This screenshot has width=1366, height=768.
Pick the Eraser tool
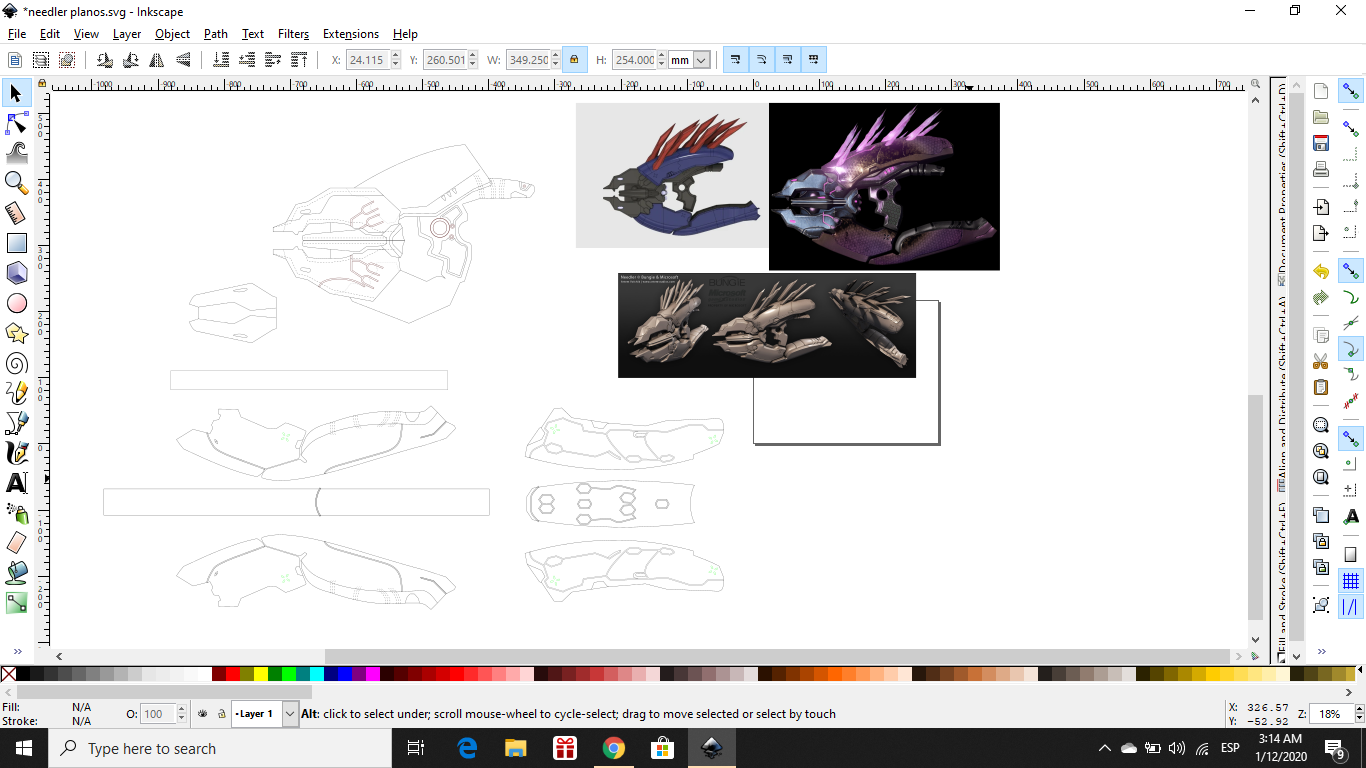tap(16, 543)
